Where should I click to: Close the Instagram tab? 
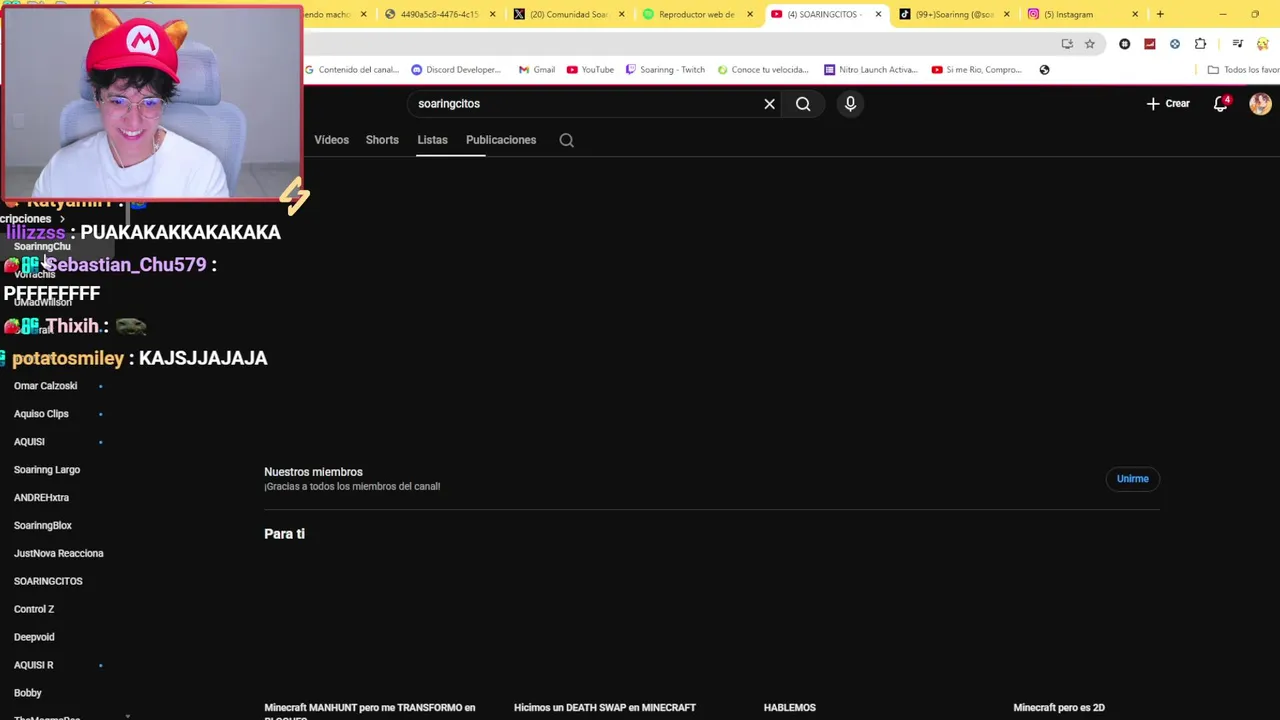point(1135,14)
